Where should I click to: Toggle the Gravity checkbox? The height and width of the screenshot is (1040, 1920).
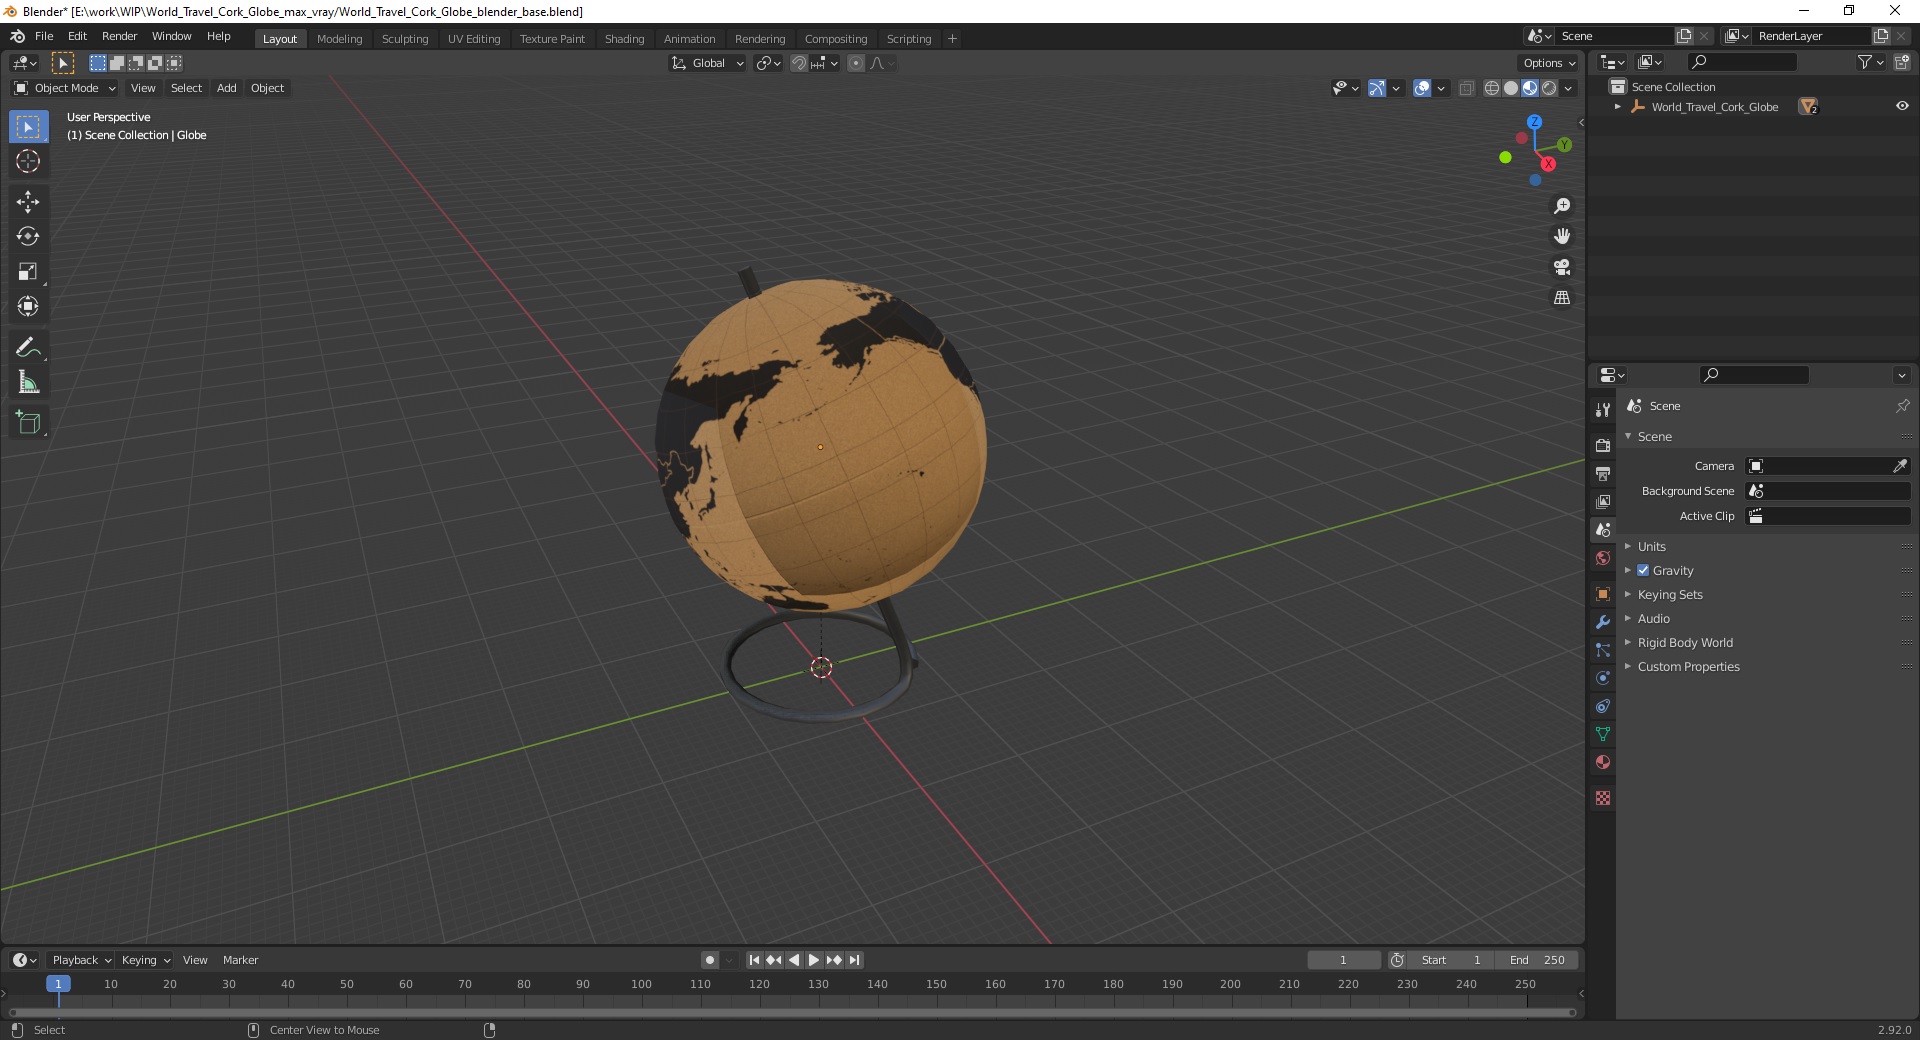(x=1643, y=570)
